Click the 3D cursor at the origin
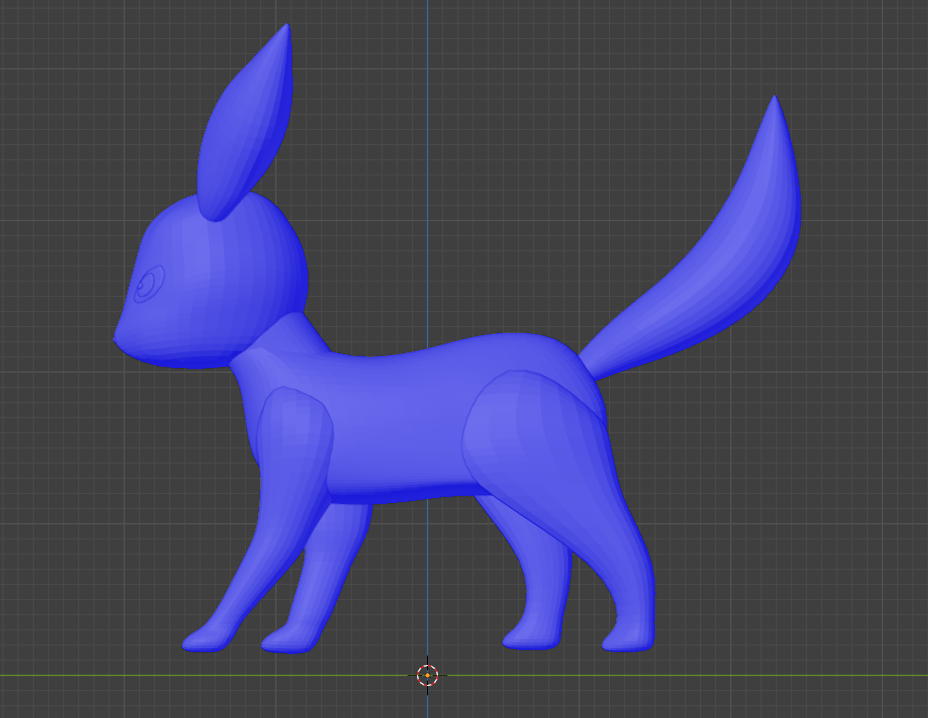The image size is (928, 718). click(x=427, y=675)
